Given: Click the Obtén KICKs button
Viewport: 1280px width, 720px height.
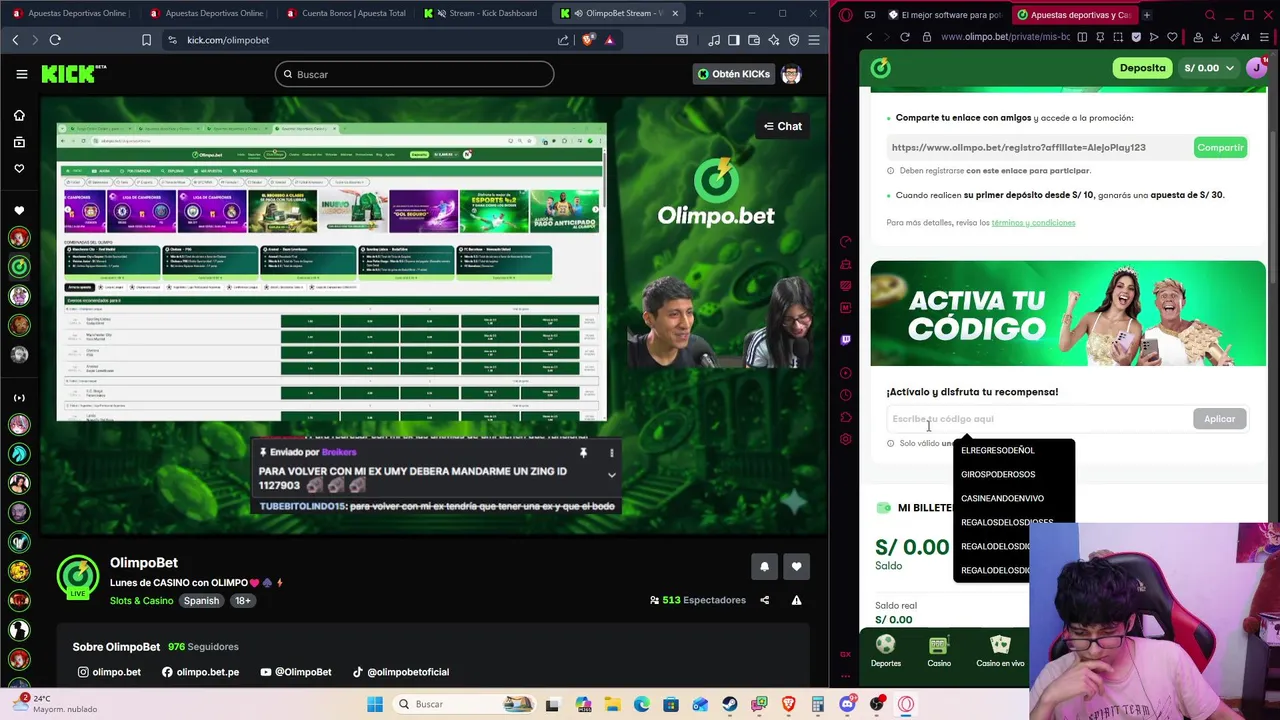Looking at the screenshot, I should tap(733, 74).
